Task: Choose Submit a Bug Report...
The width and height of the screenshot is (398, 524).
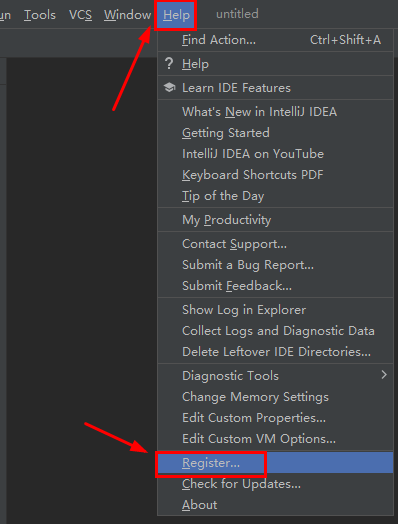Action: tap(275, 265)
